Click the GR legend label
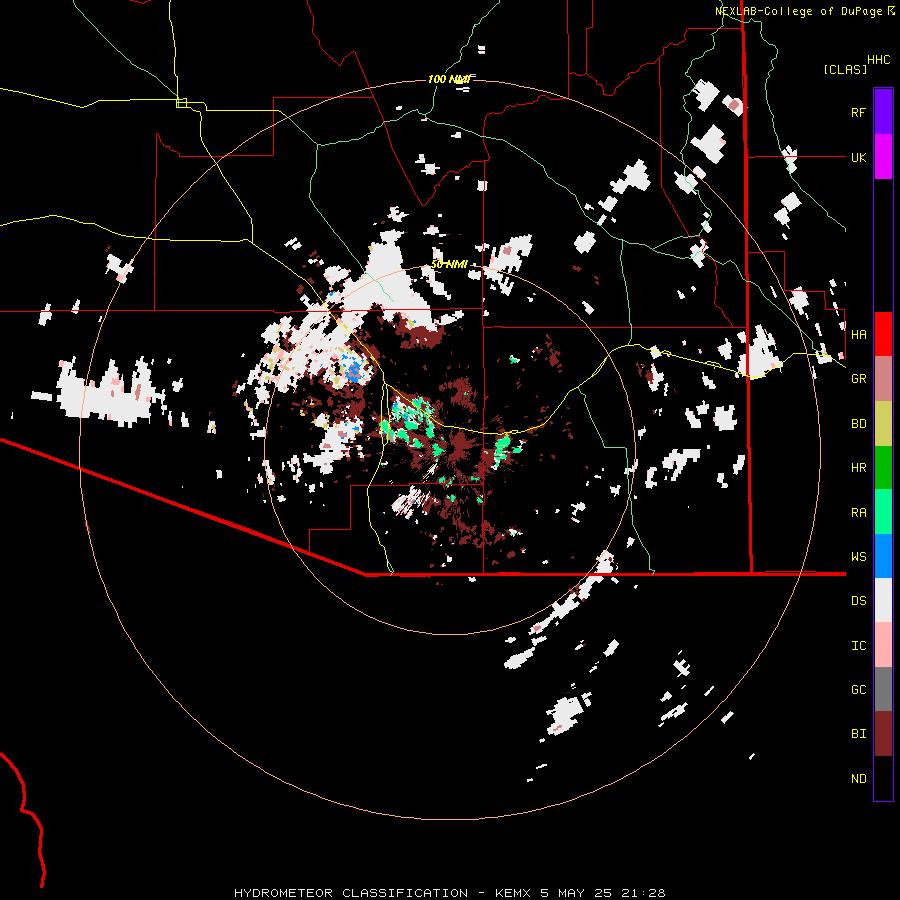Image resolution: width=900 pixels, height=900 pixels. coord(858,379)
